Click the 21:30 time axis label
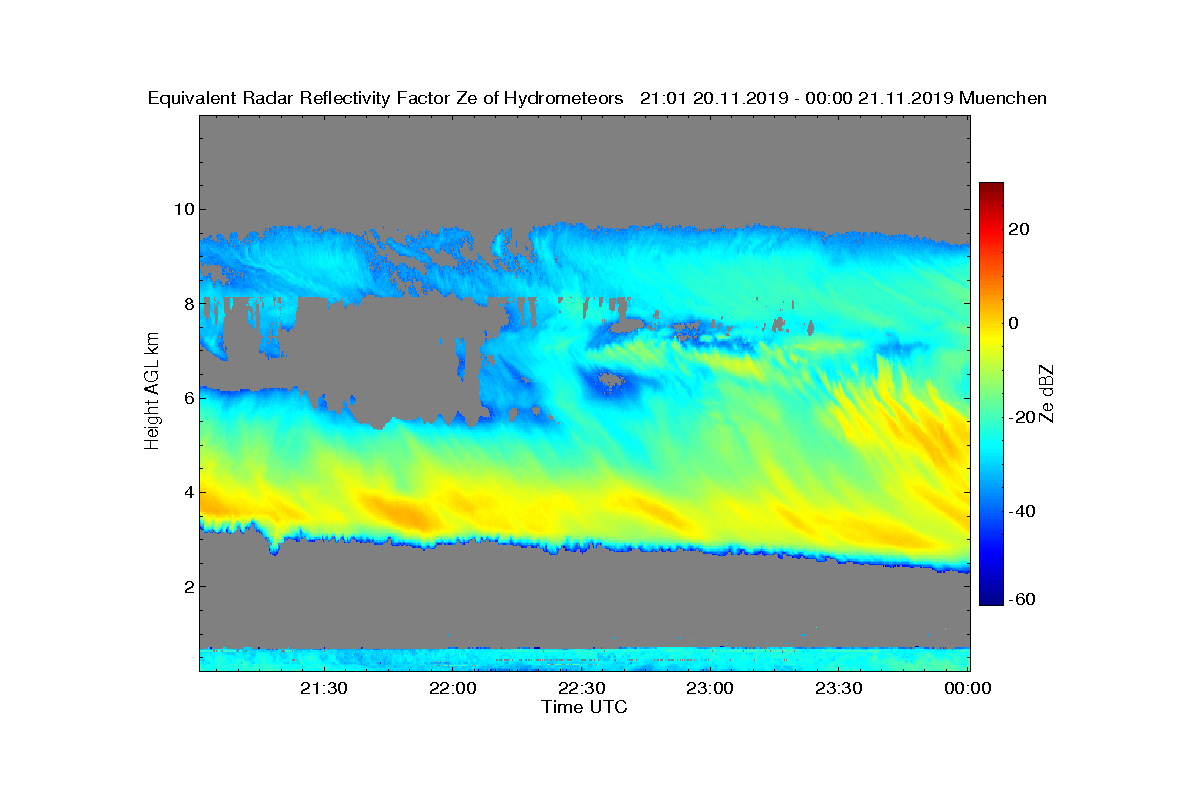The image size is (1200, 800). (324, 688)
